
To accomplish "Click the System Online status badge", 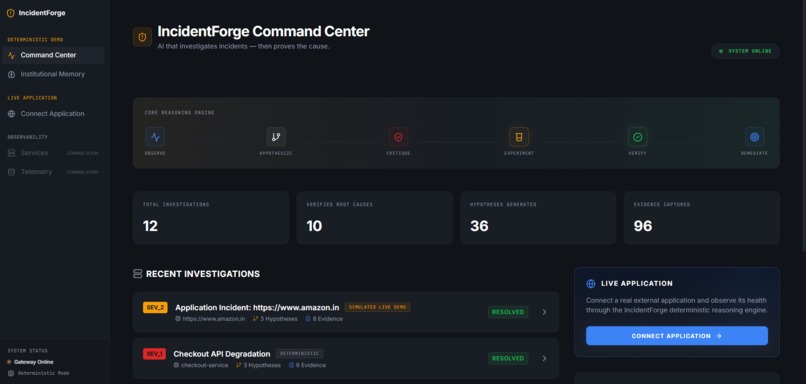I will pyautogui.click(x=745, y=51).
